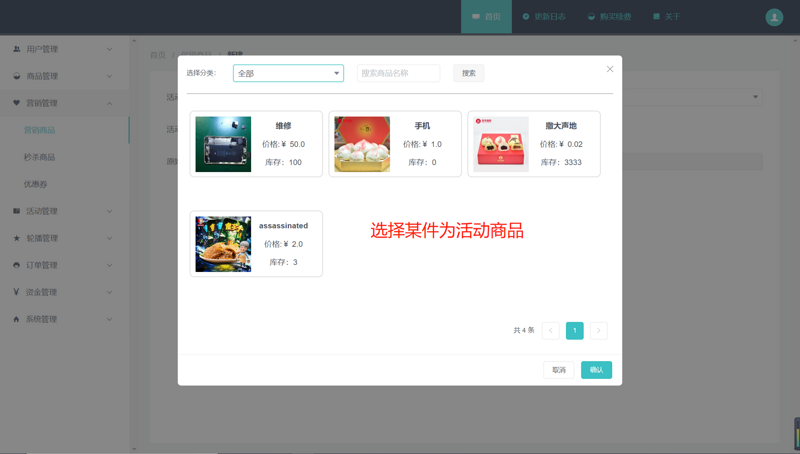Open the 关于 top navigation item
The height and width of the screenshot is (454, 800).
pyautogui.click(x=666, y=17)
